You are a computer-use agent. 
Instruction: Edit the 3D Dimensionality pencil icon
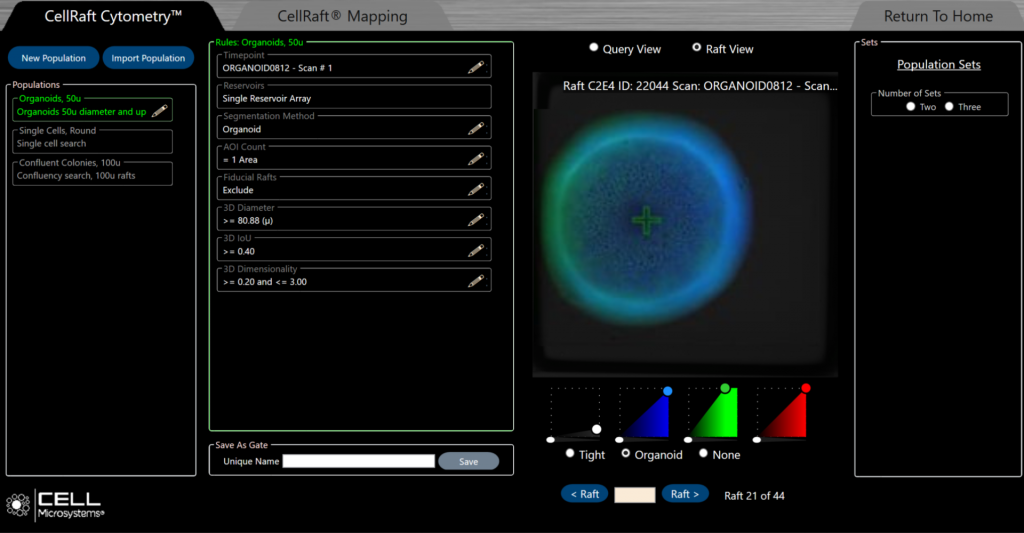tap(476, 281)
